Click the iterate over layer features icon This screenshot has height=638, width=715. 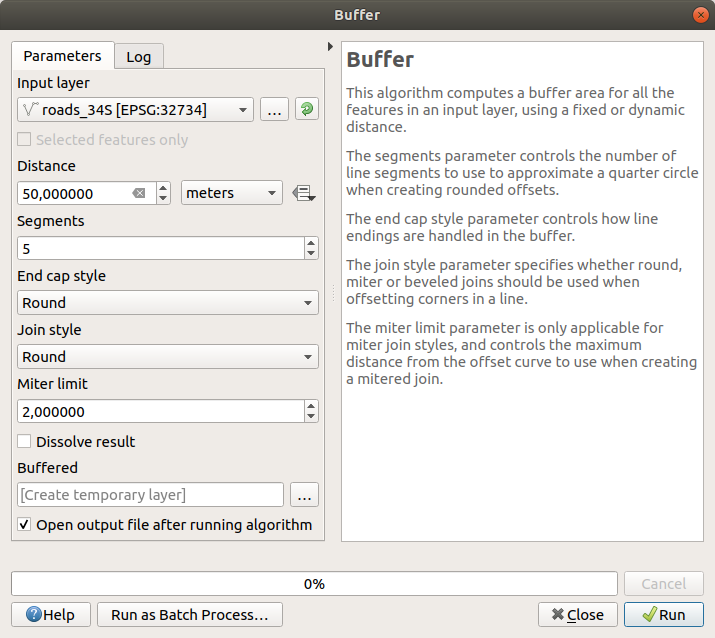tap(306, 110)
